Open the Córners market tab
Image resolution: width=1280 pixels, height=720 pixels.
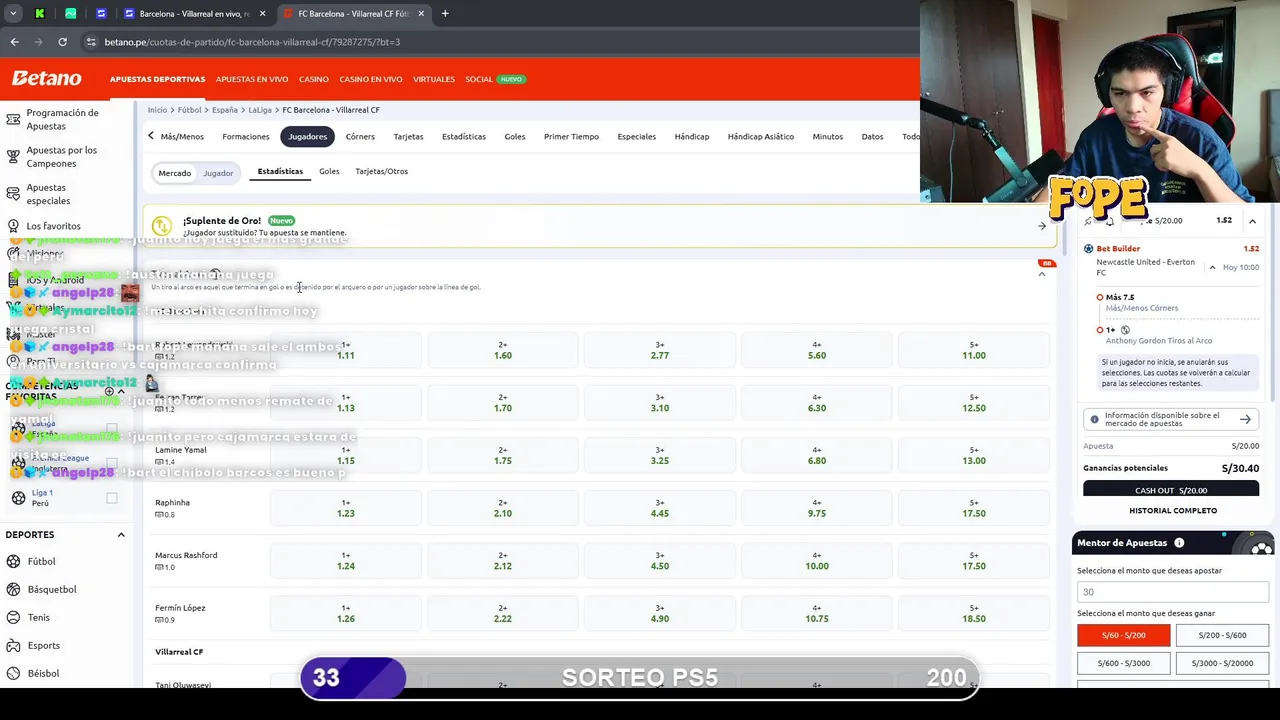(360, 136)
